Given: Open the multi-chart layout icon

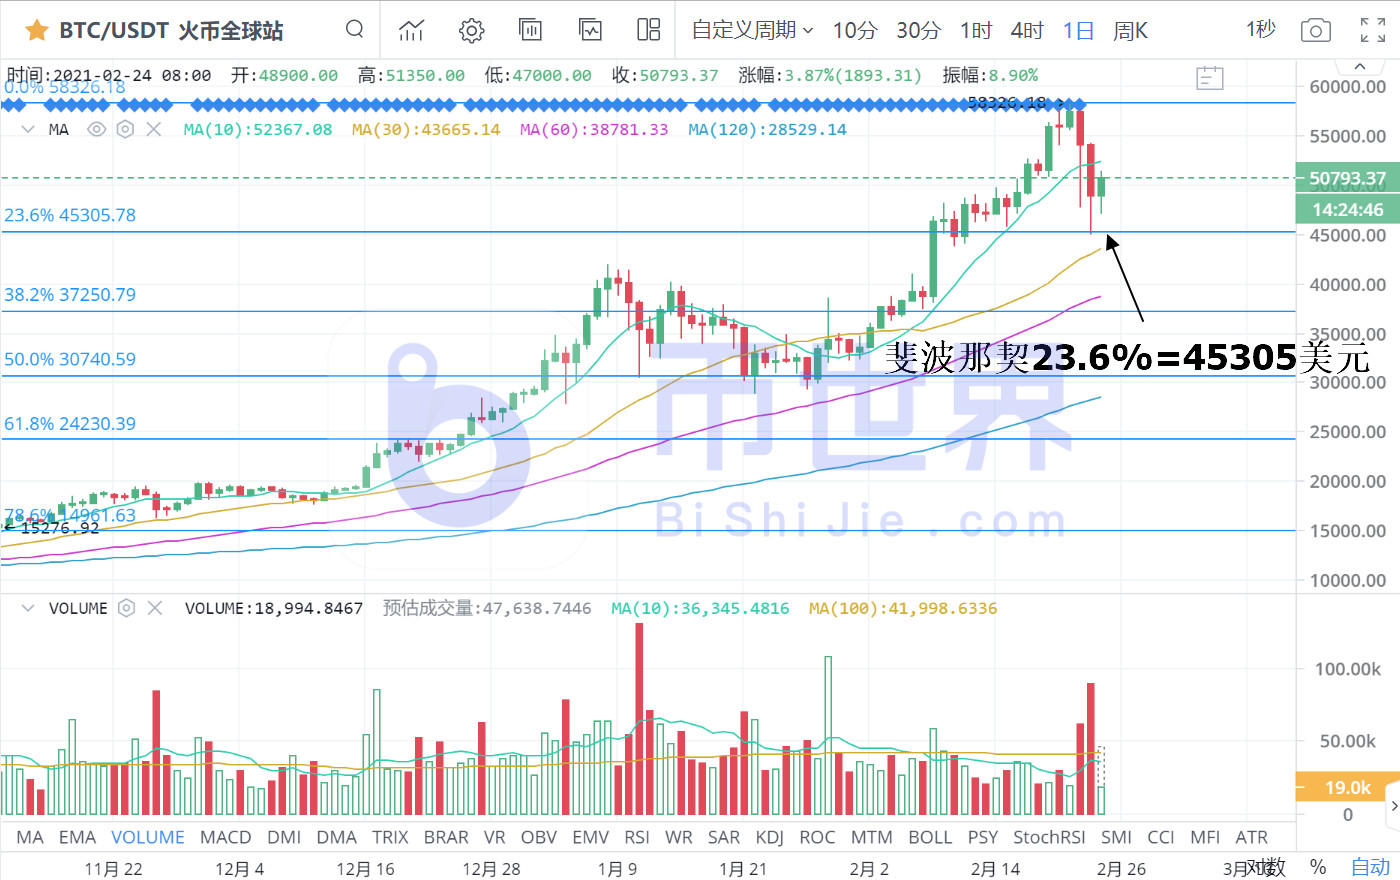Looking at the screenshot, I should (648, 30).
